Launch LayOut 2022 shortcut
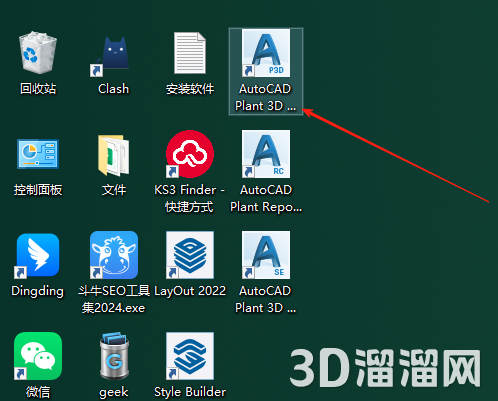This screenshot has height=401, width=498. pos(190,255)
